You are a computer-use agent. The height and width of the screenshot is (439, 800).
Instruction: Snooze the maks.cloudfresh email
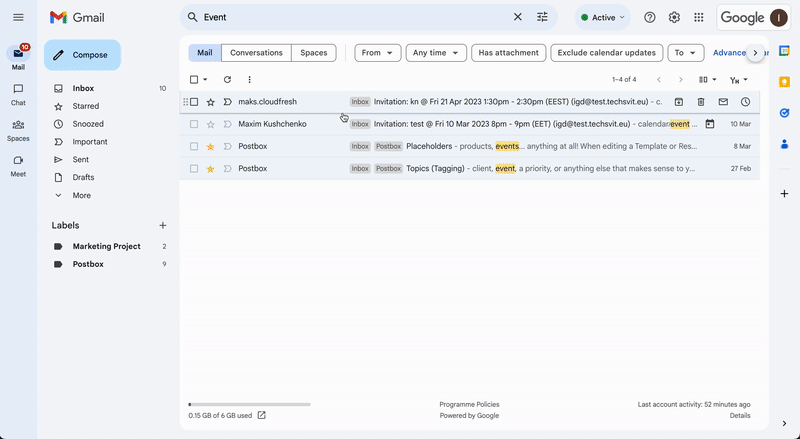745,102
